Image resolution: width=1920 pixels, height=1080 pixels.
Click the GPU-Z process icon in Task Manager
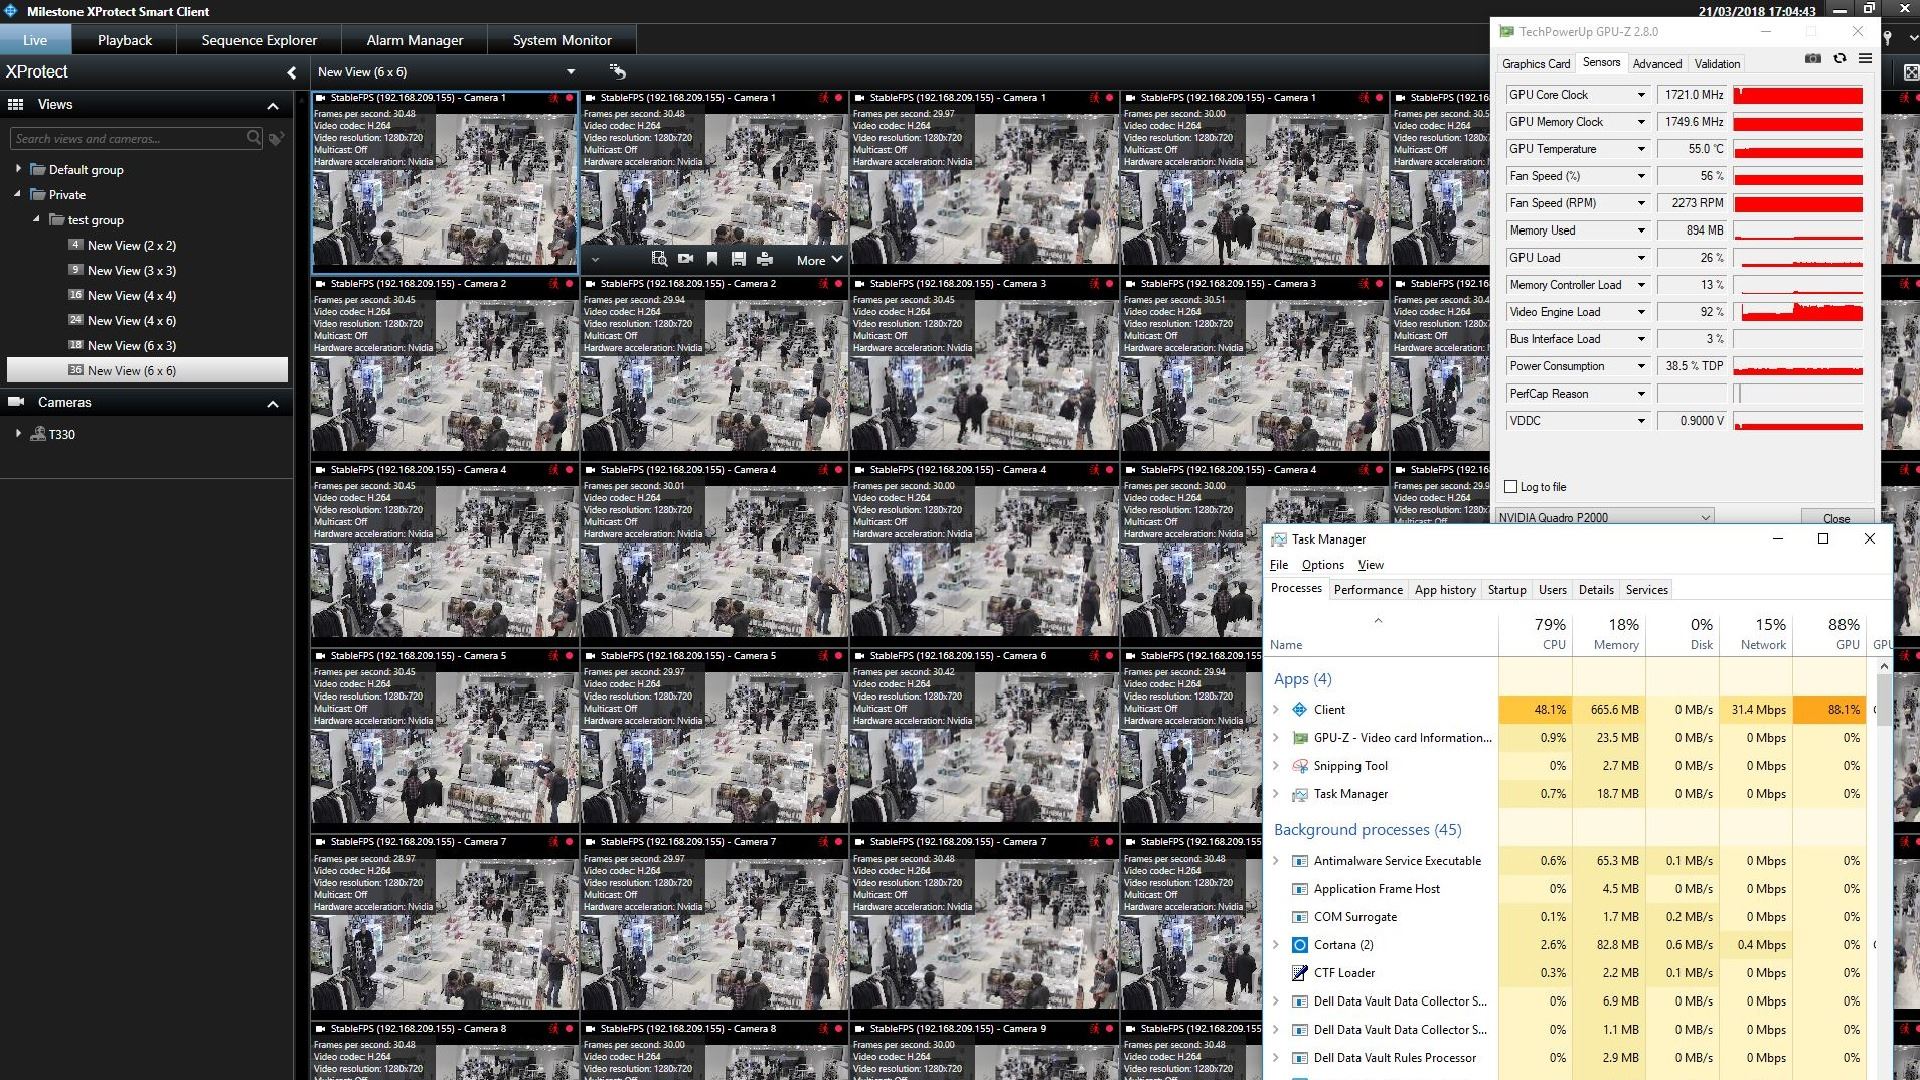click(x=1299, y=738)
